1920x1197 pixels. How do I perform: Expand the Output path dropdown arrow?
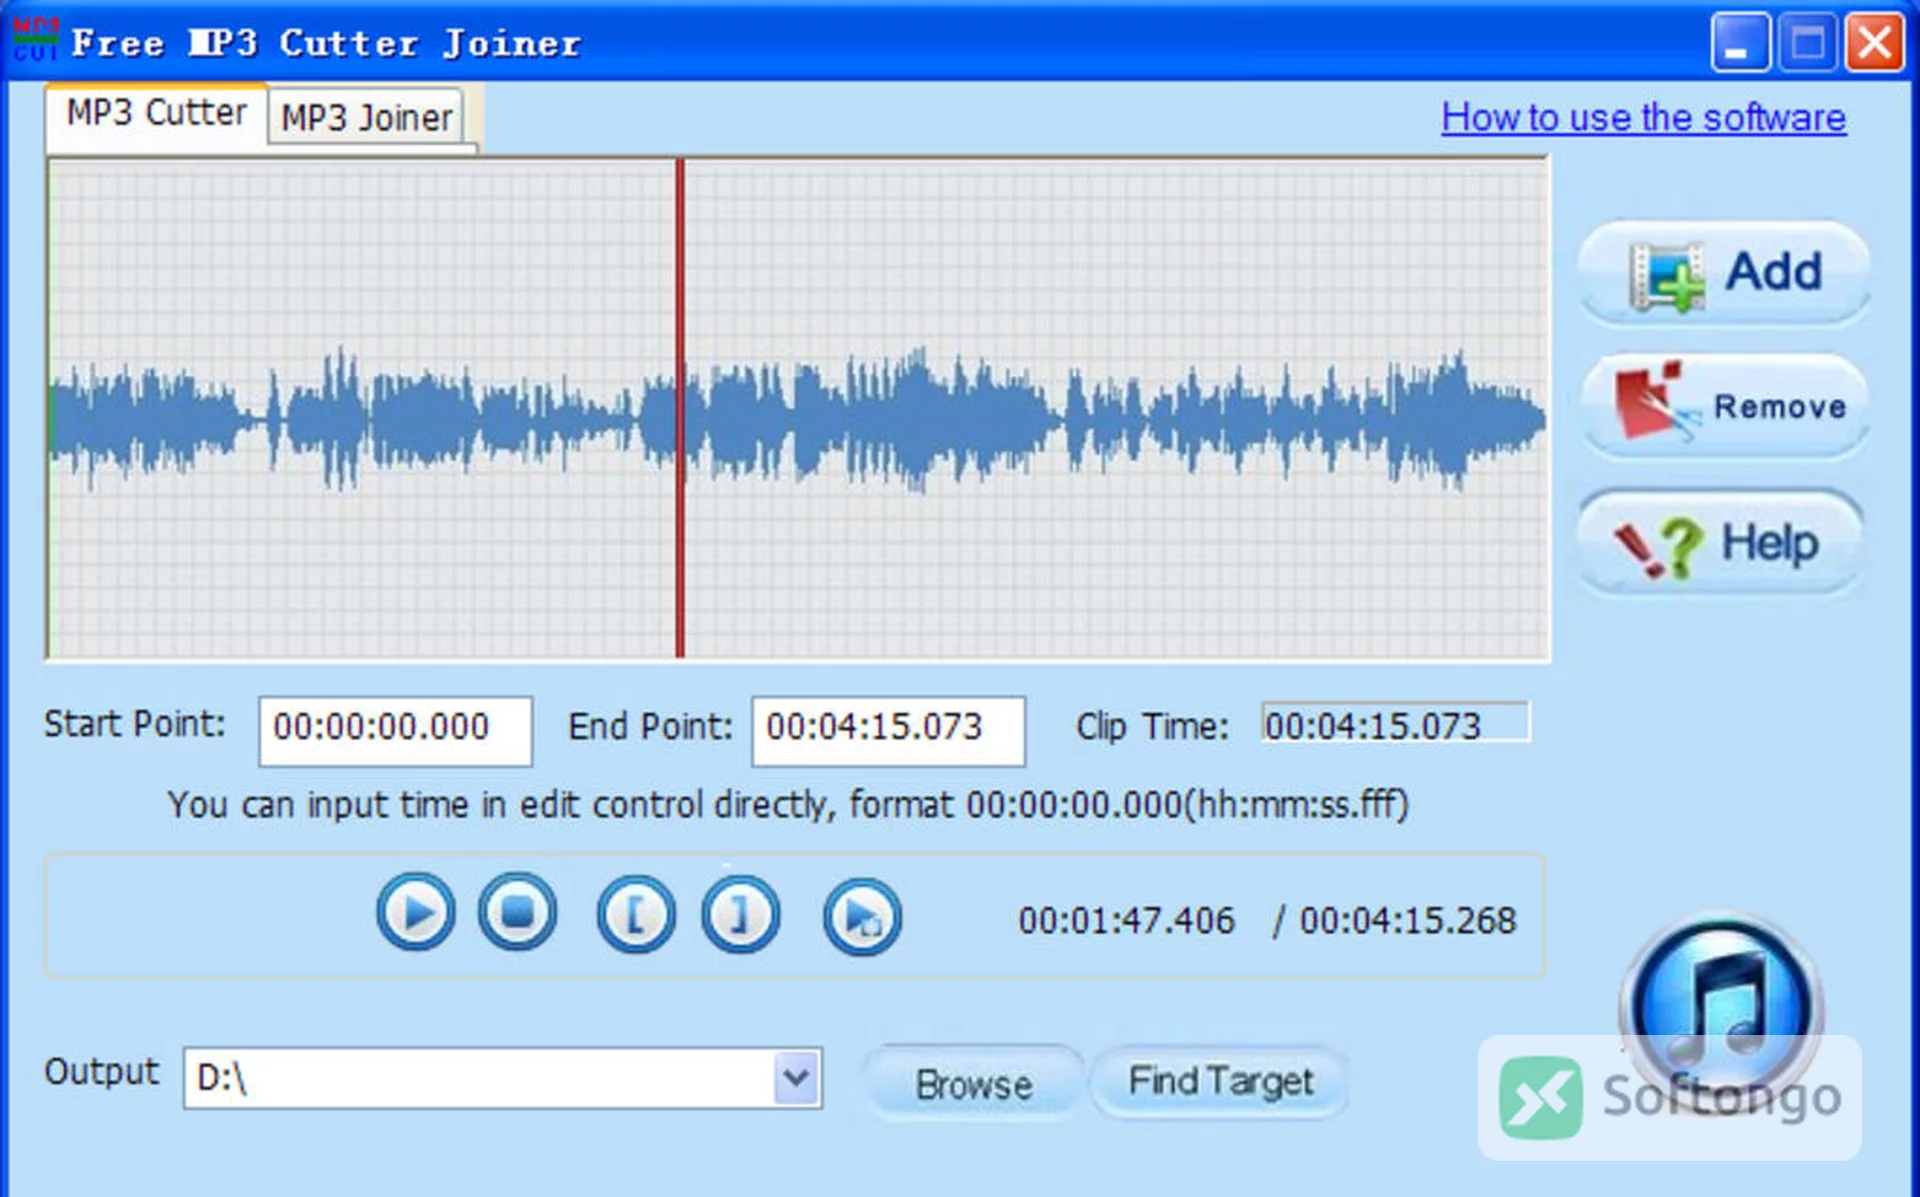[x=796, y=1078]
